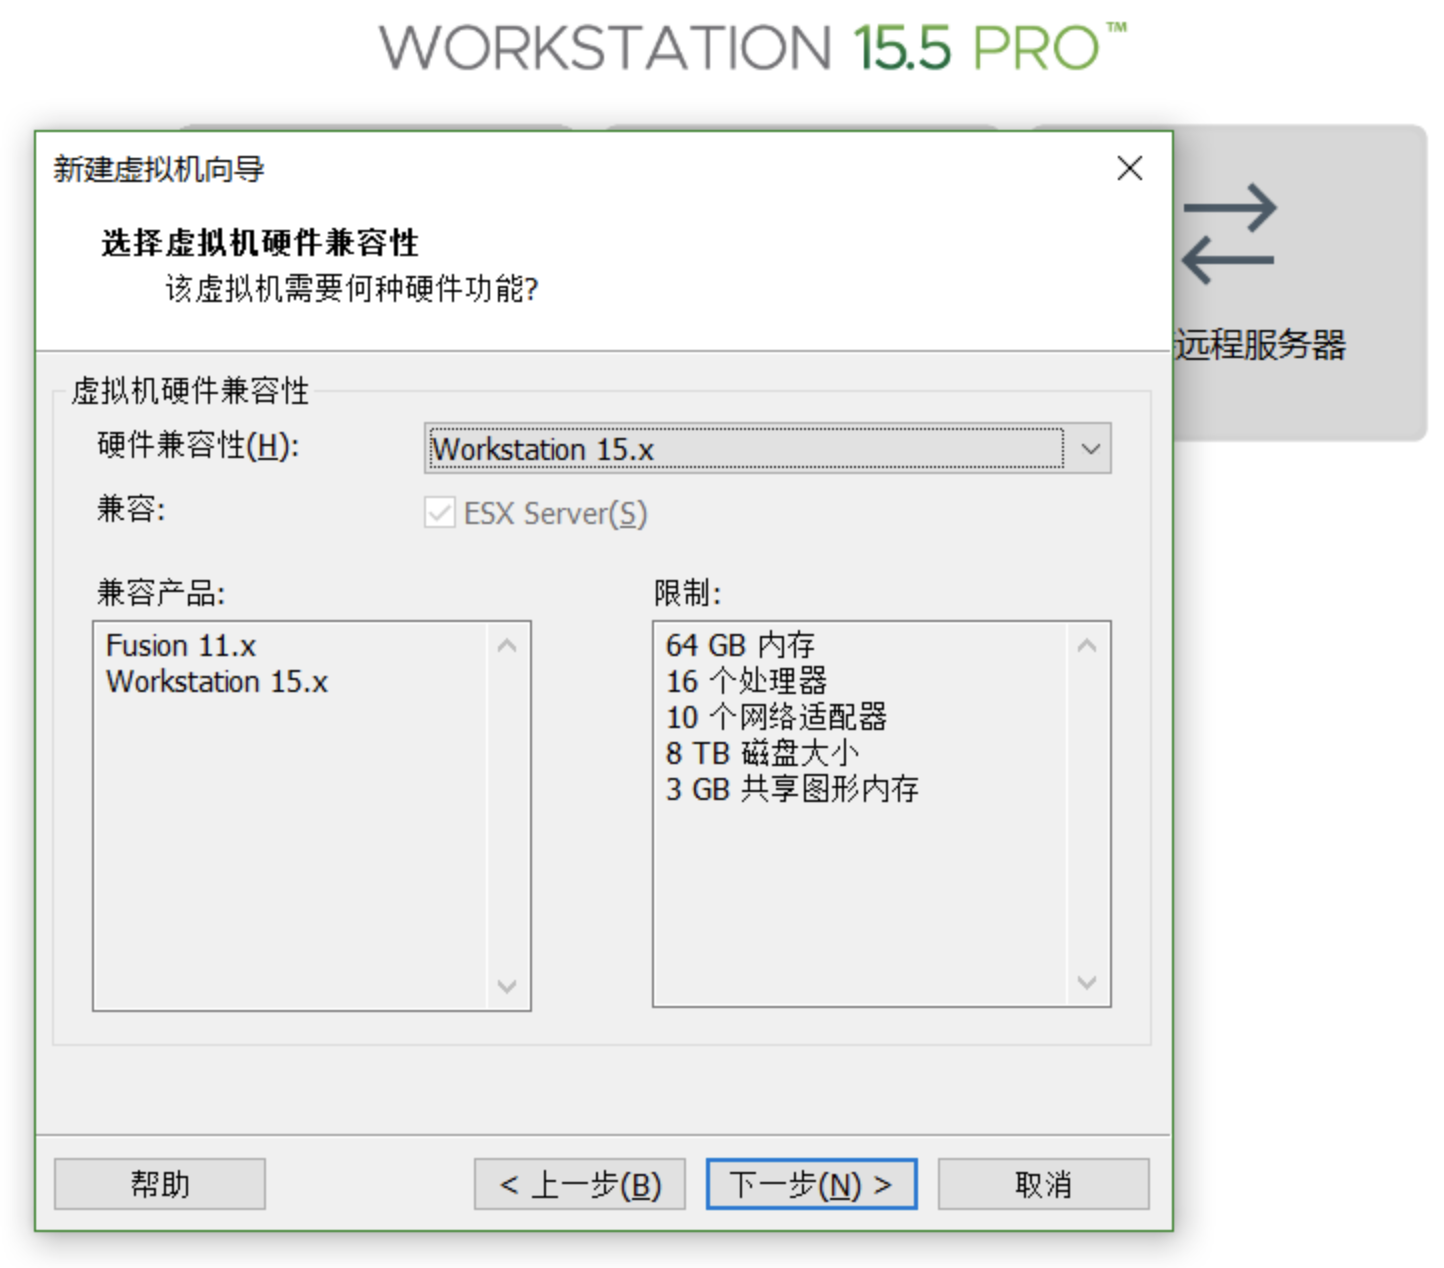Screen dimensions: 1444x1268
Task: Select Workstation 15.x in compatible products list
Action: pyautogui.click(x=217, y=682)
